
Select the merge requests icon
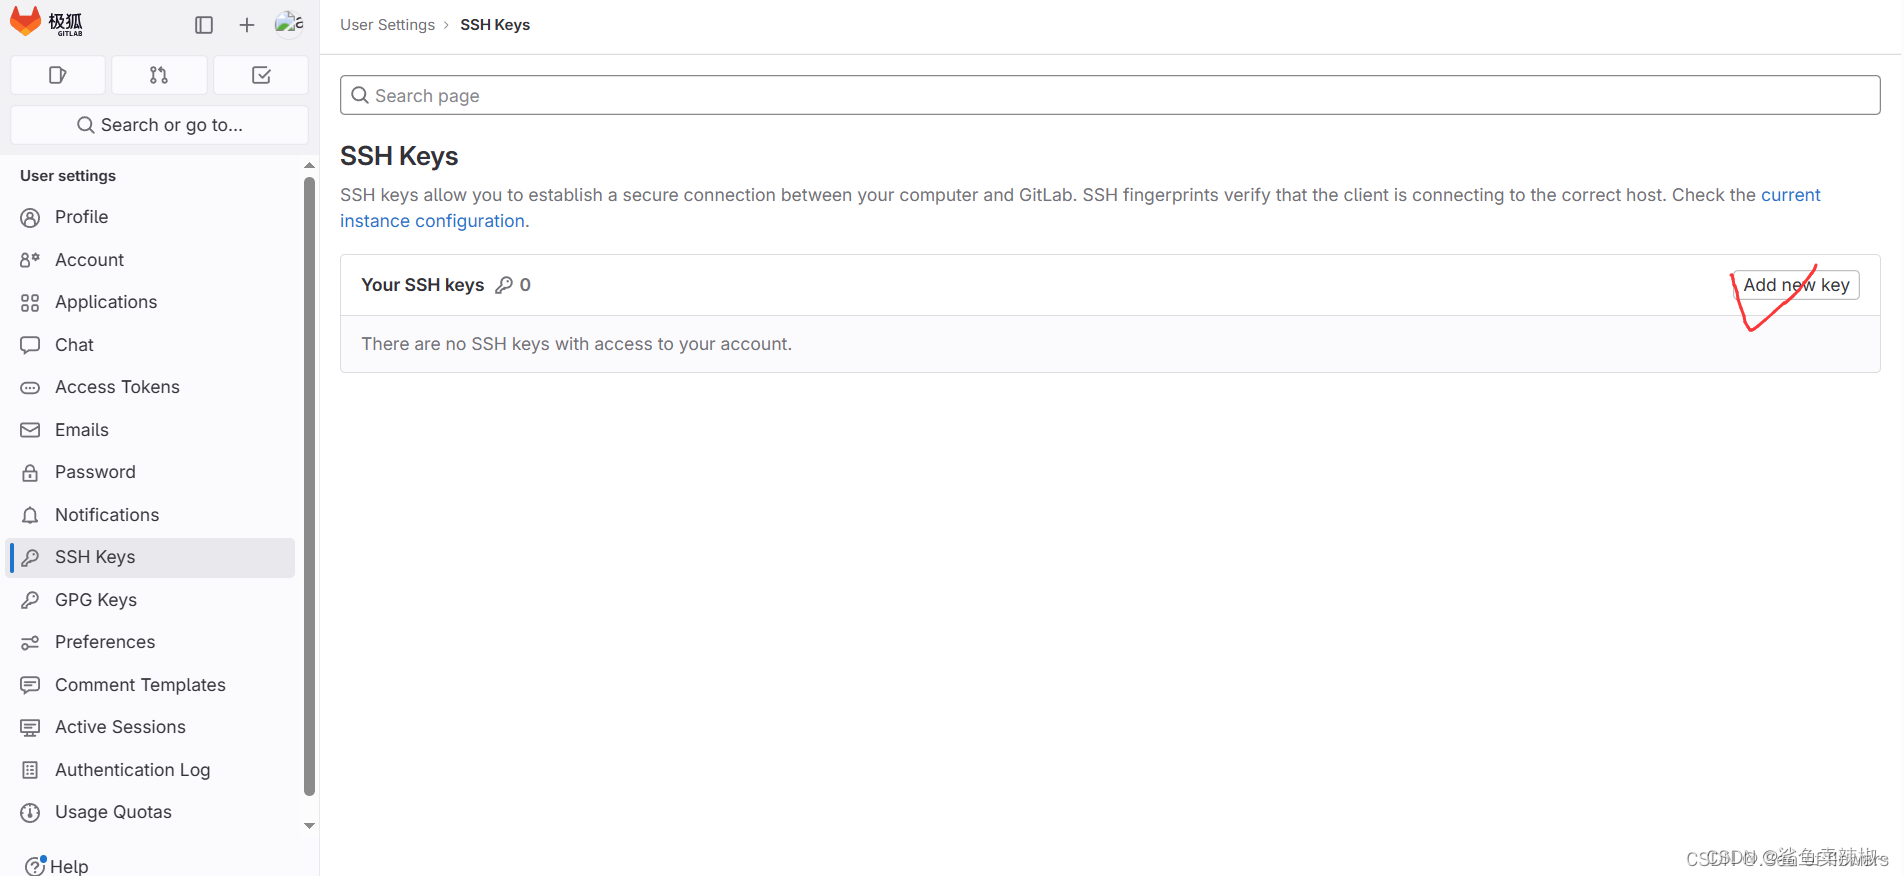click(x=159, y=74)
